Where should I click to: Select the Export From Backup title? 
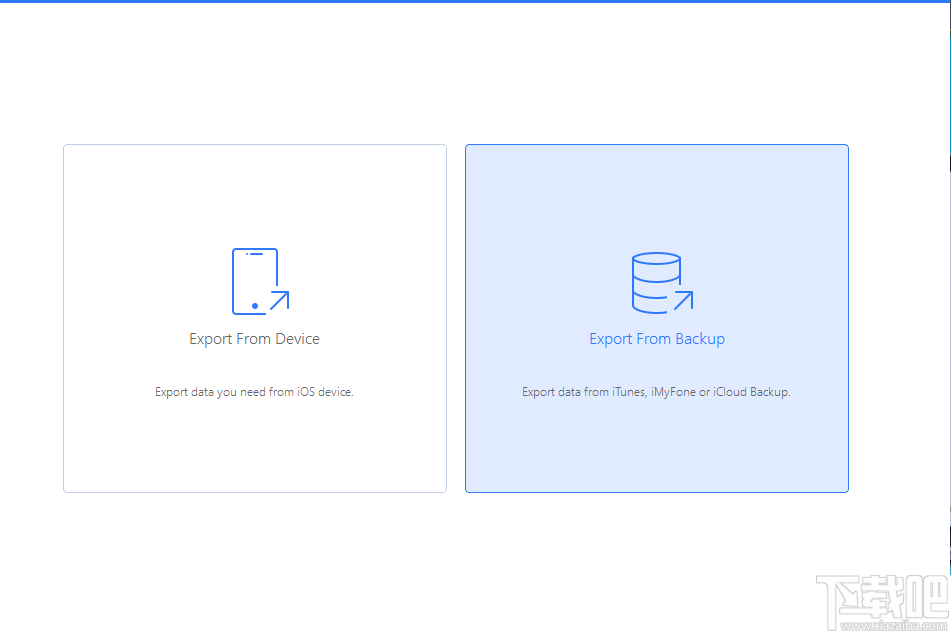tap(657, 339)
